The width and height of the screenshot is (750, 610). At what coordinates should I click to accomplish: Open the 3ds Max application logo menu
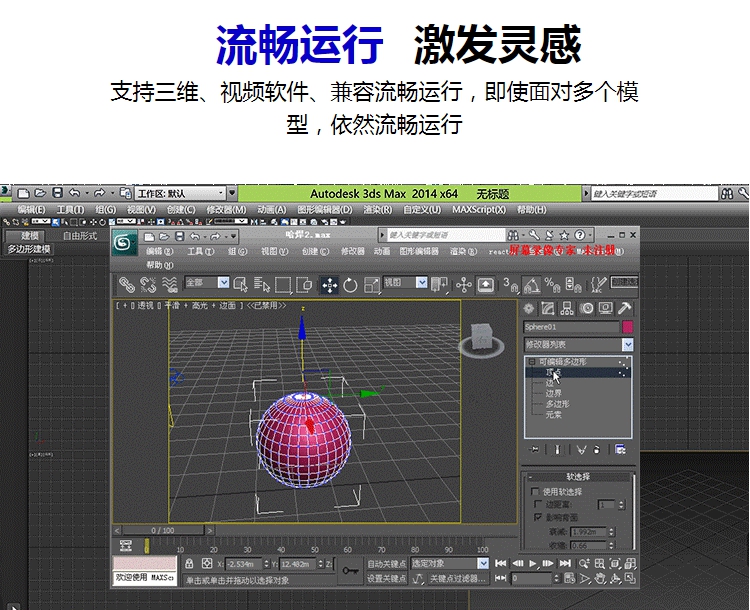124,243
